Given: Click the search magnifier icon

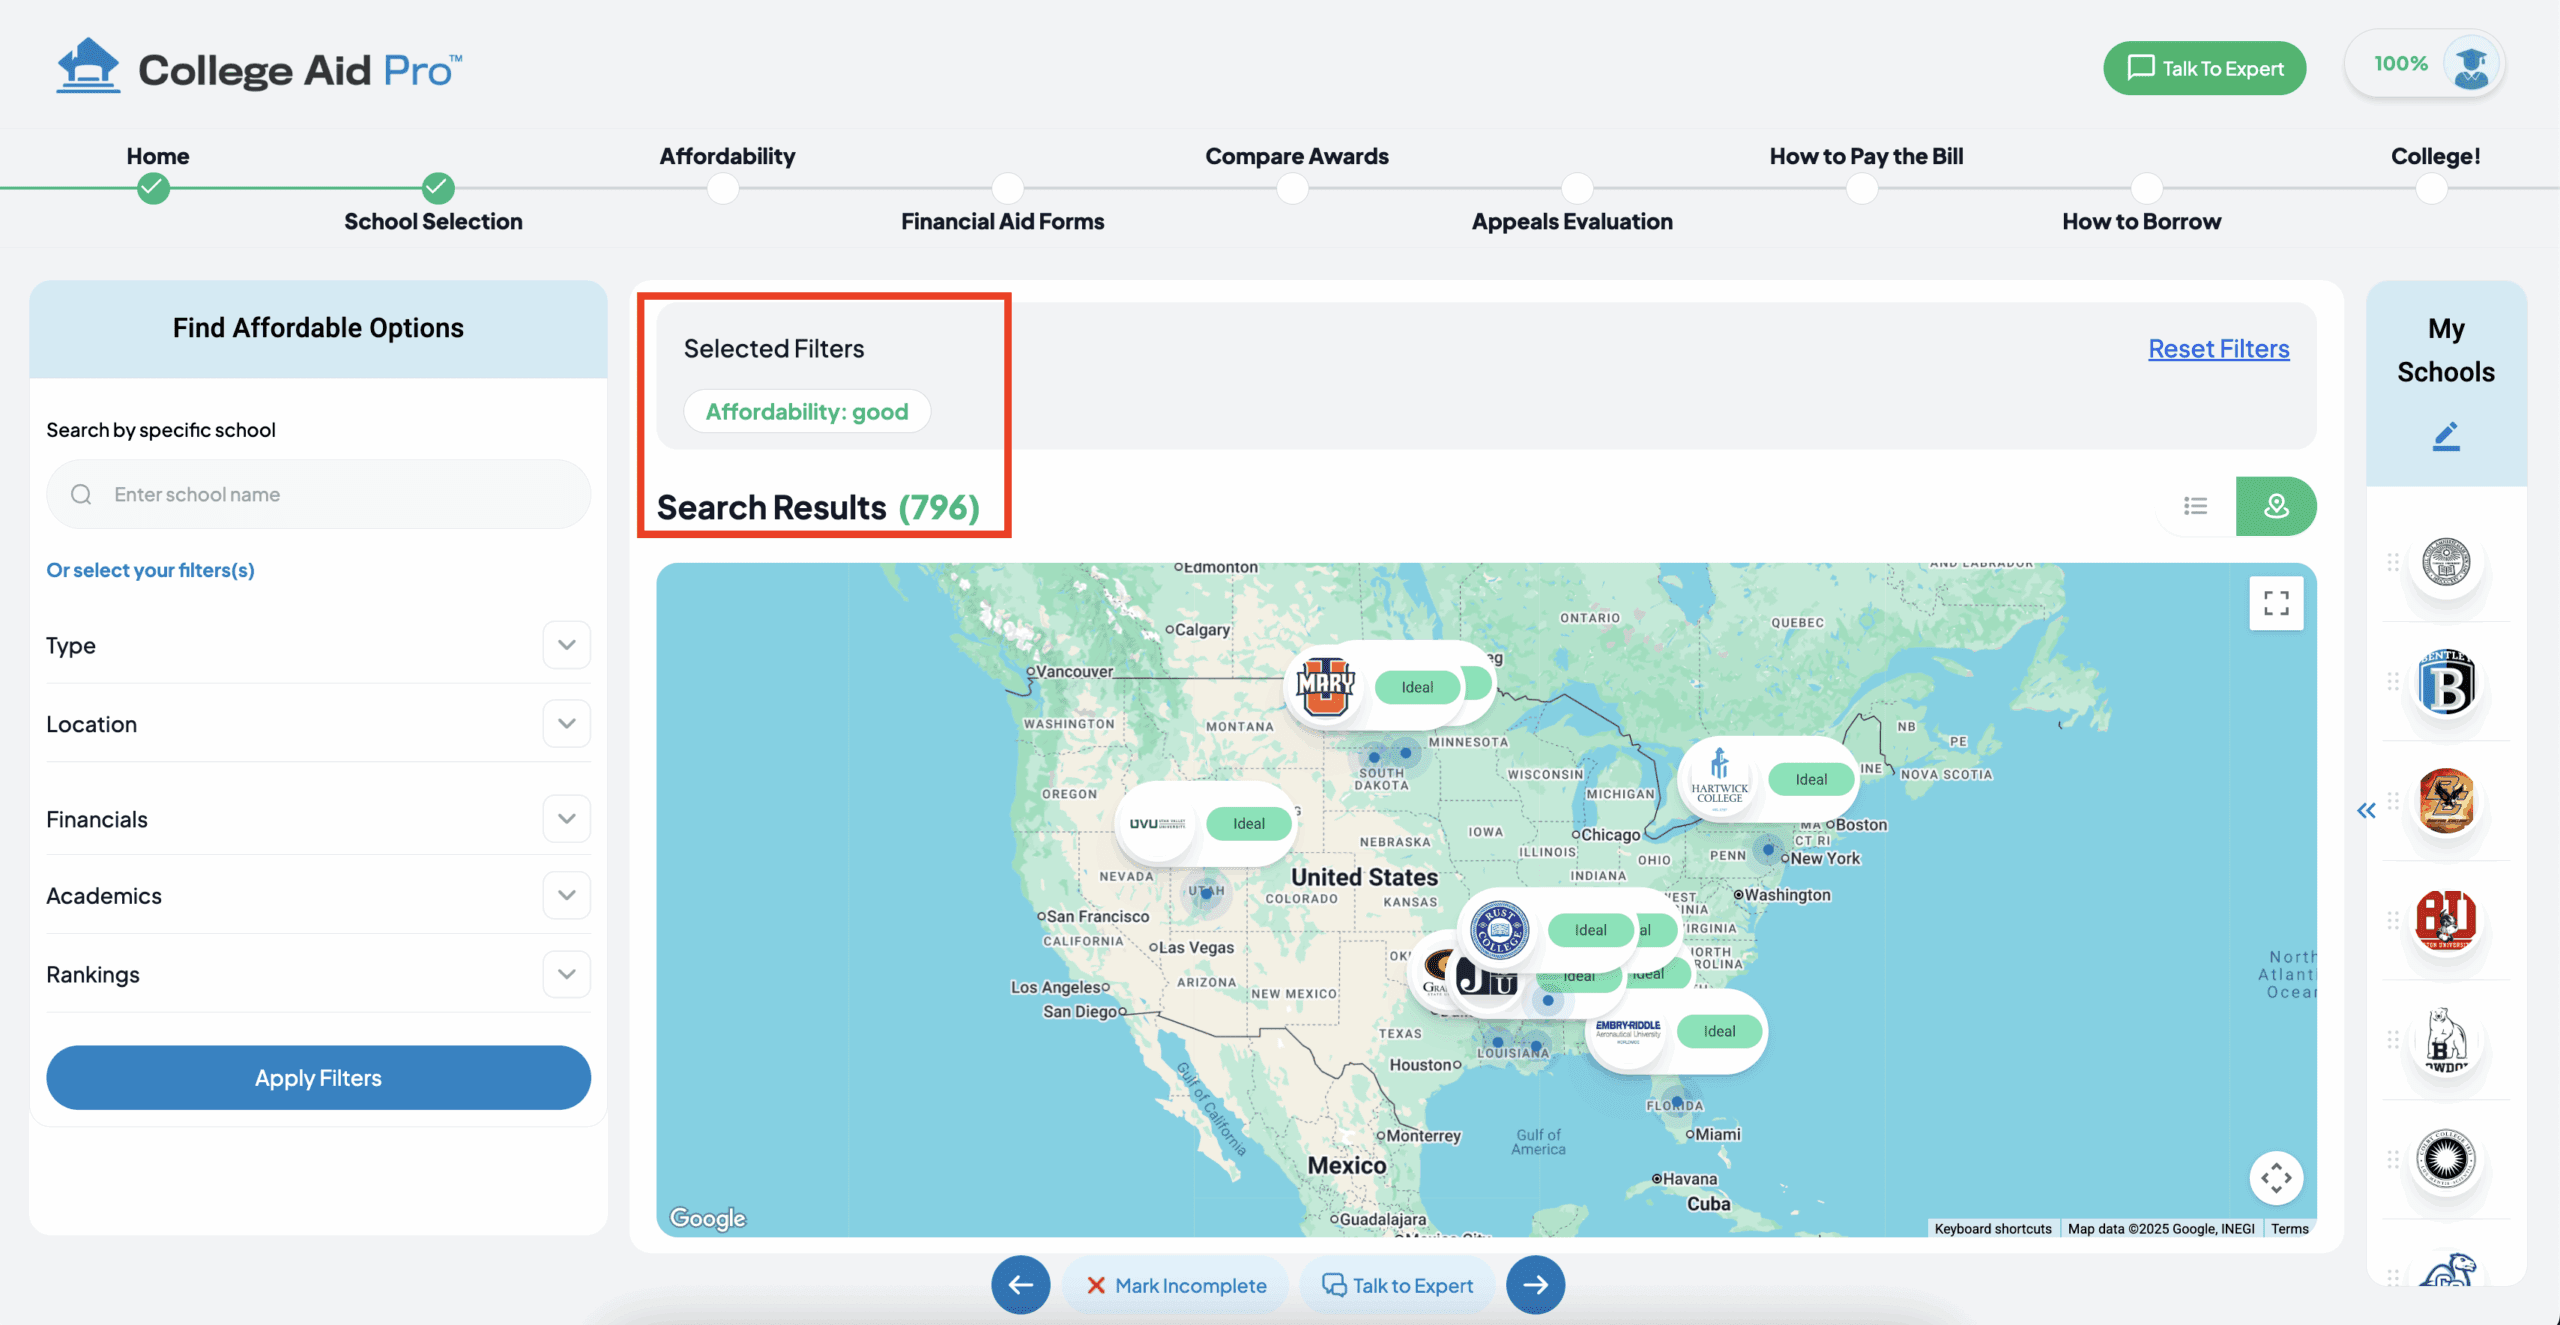Looking at the screenshot, I should pyautogui.click(x=81, y=494).
